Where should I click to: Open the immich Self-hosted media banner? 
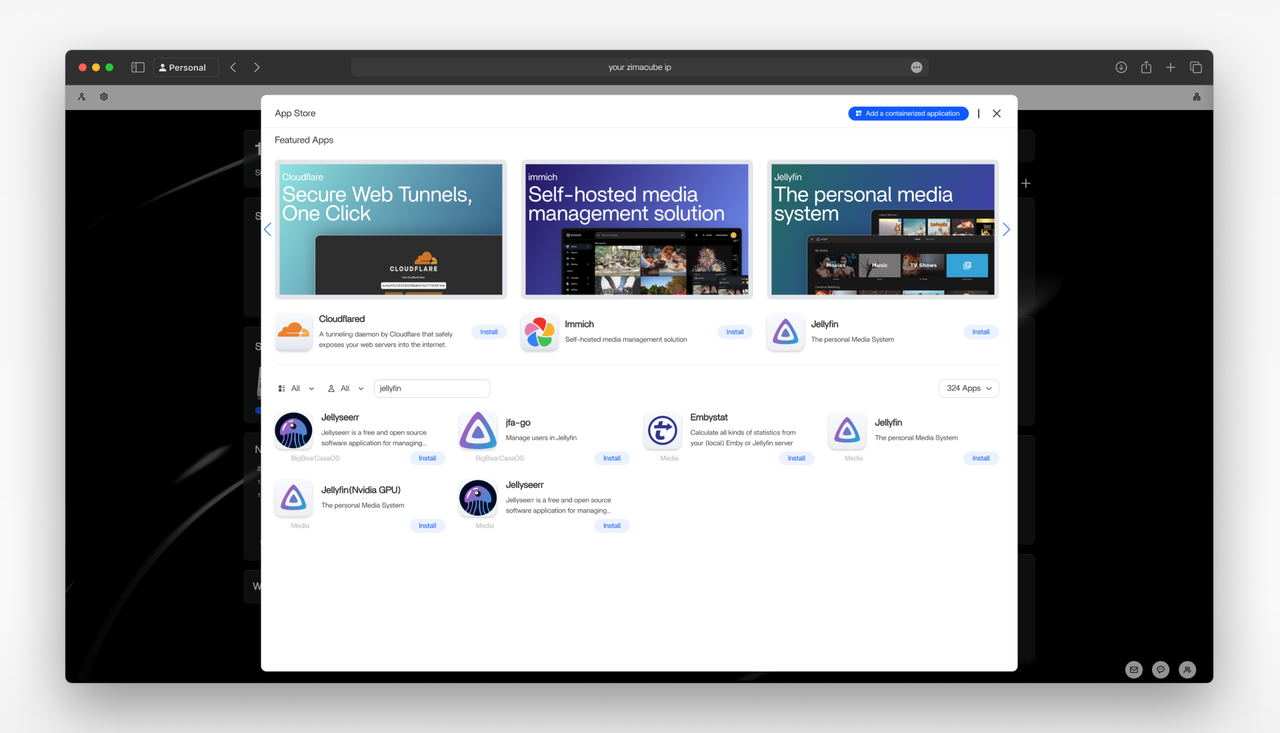click(x=637, y=229)
